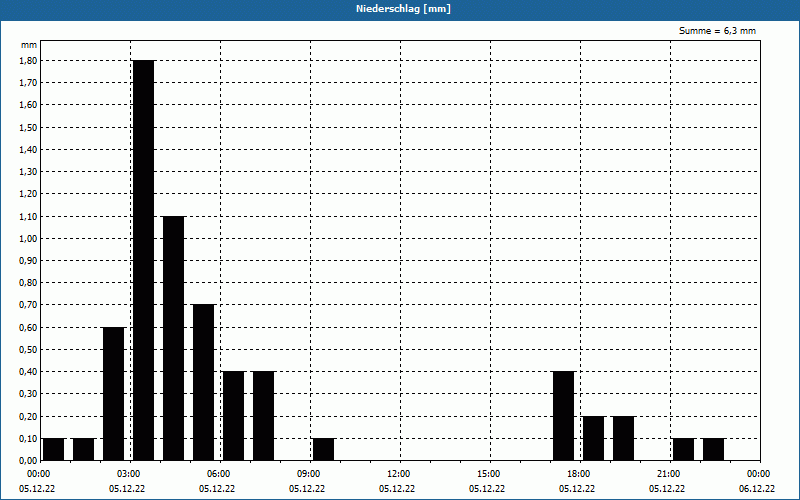The width and height of the screenshot is (800, 500).
Task: Select the 0,30 y-axis label
Action: tap(28, 394)
